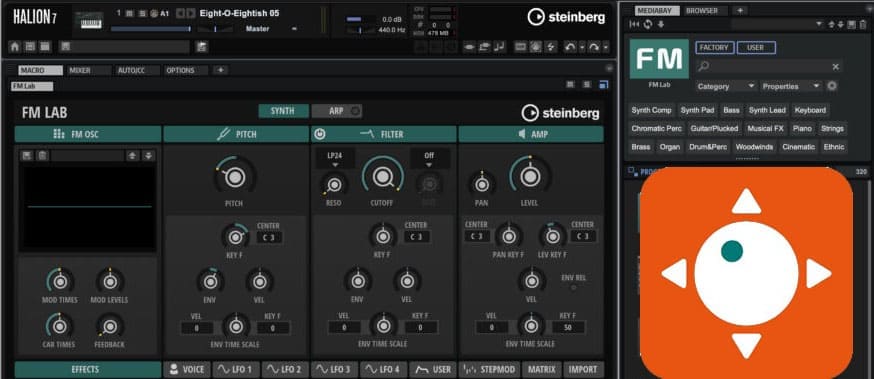Click the note icon in the top toolbar
This screenshot has height=379, width=874.
point(499,47)
